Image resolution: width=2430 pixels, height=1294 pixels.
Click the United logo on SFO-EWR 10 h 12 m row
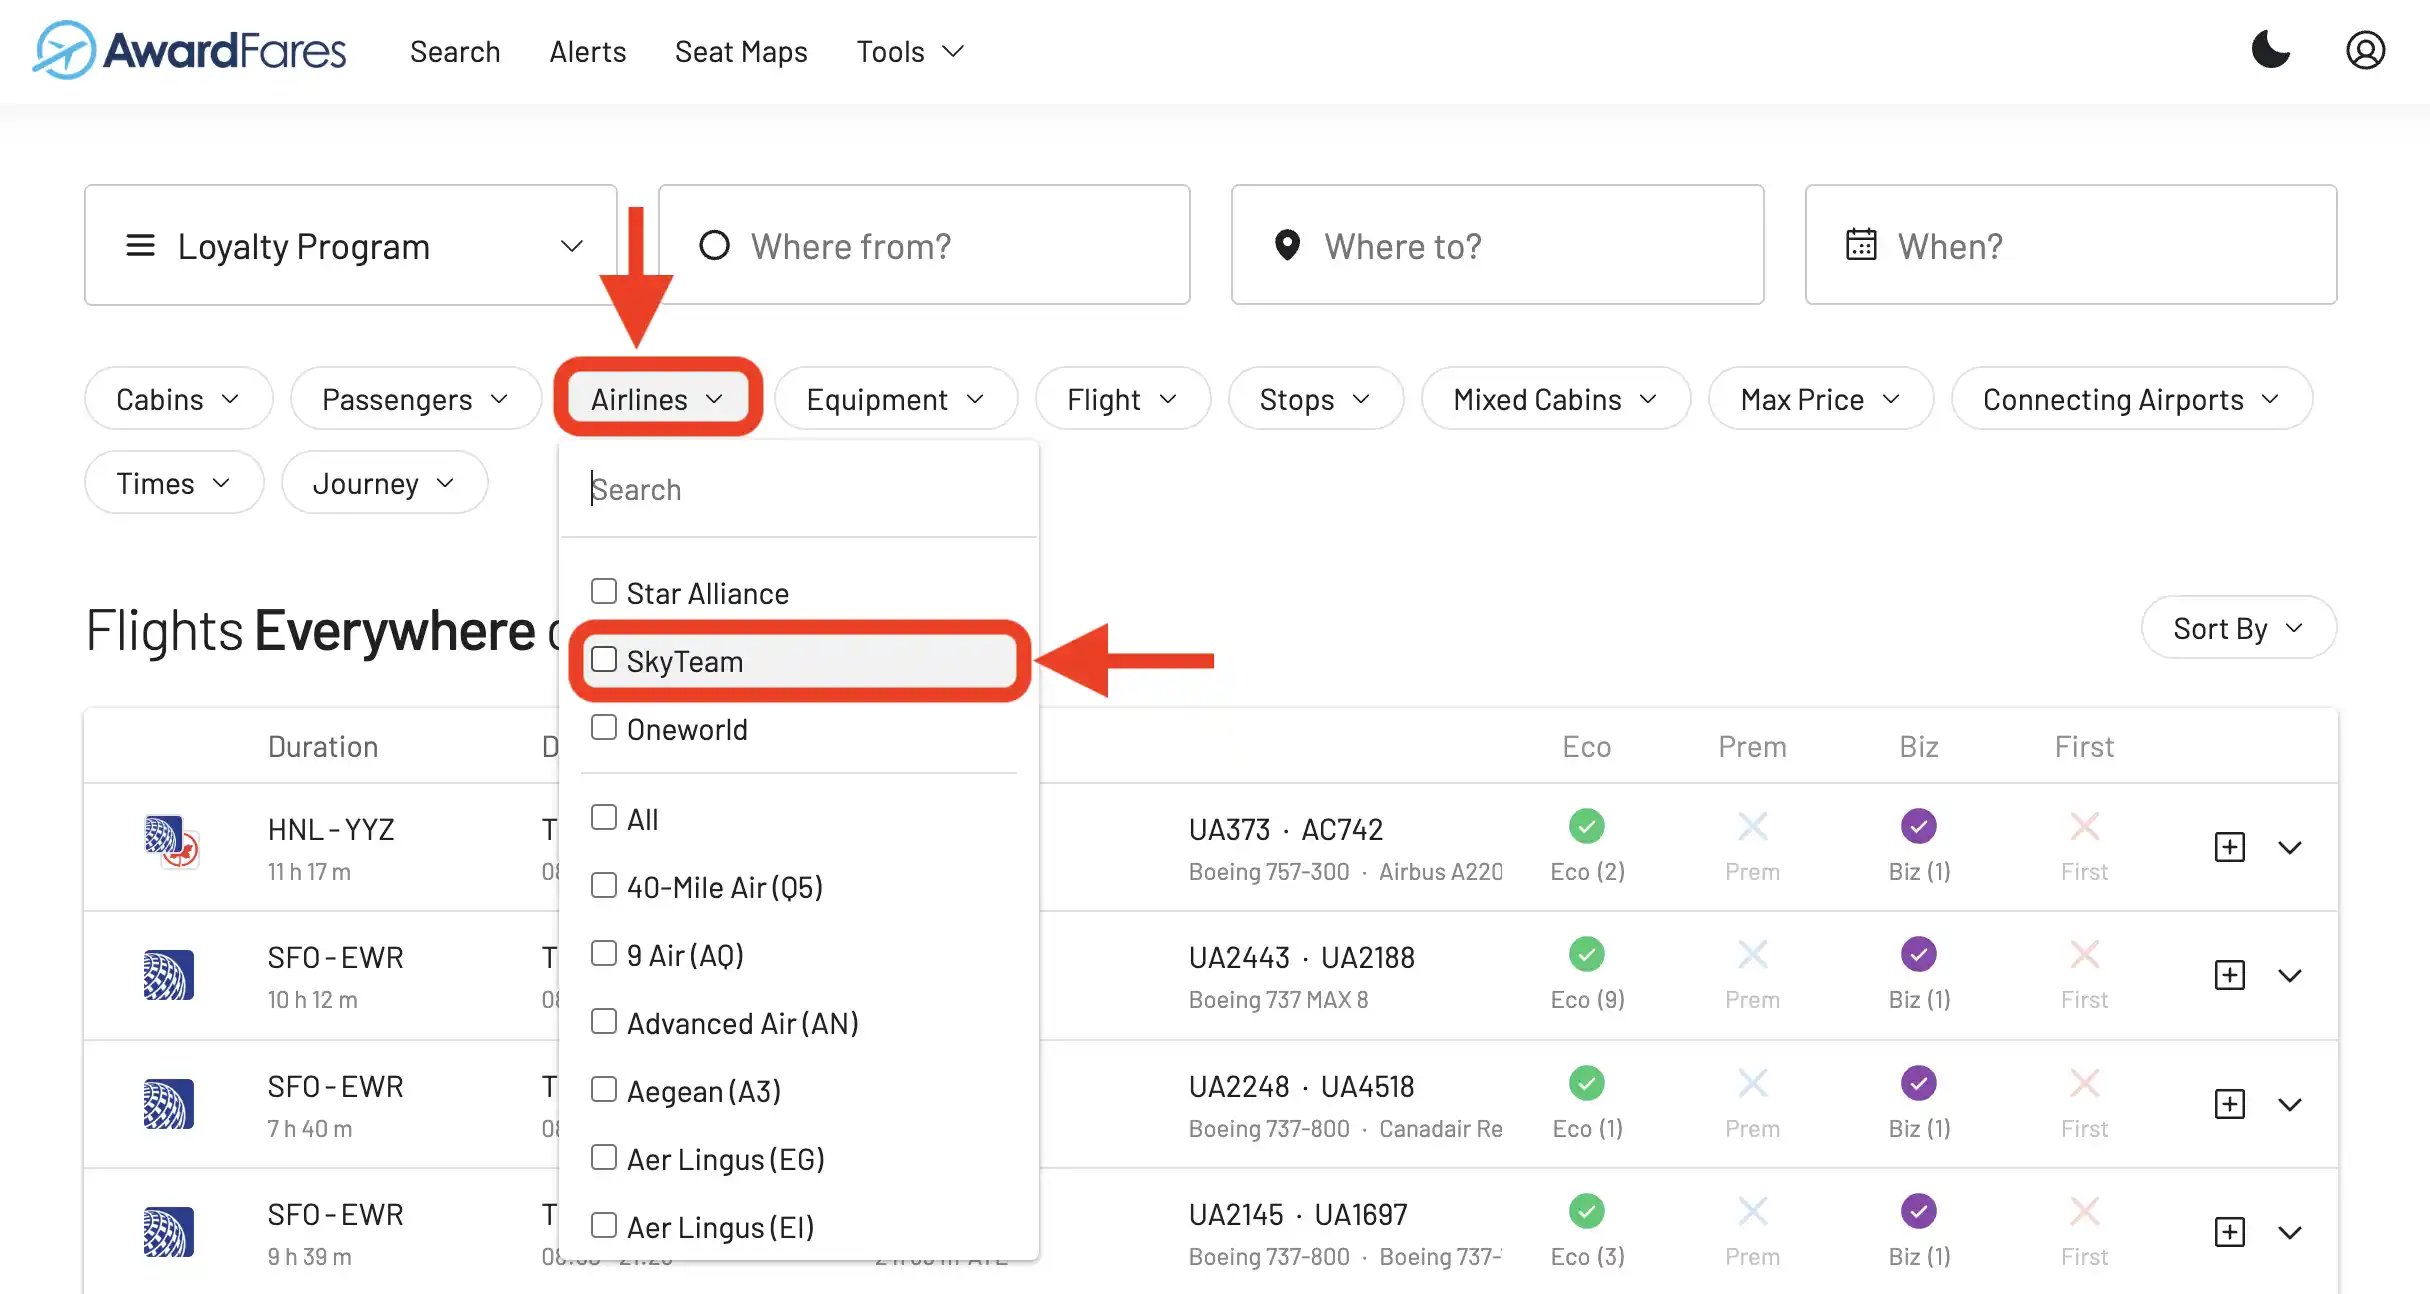[168, 975]
